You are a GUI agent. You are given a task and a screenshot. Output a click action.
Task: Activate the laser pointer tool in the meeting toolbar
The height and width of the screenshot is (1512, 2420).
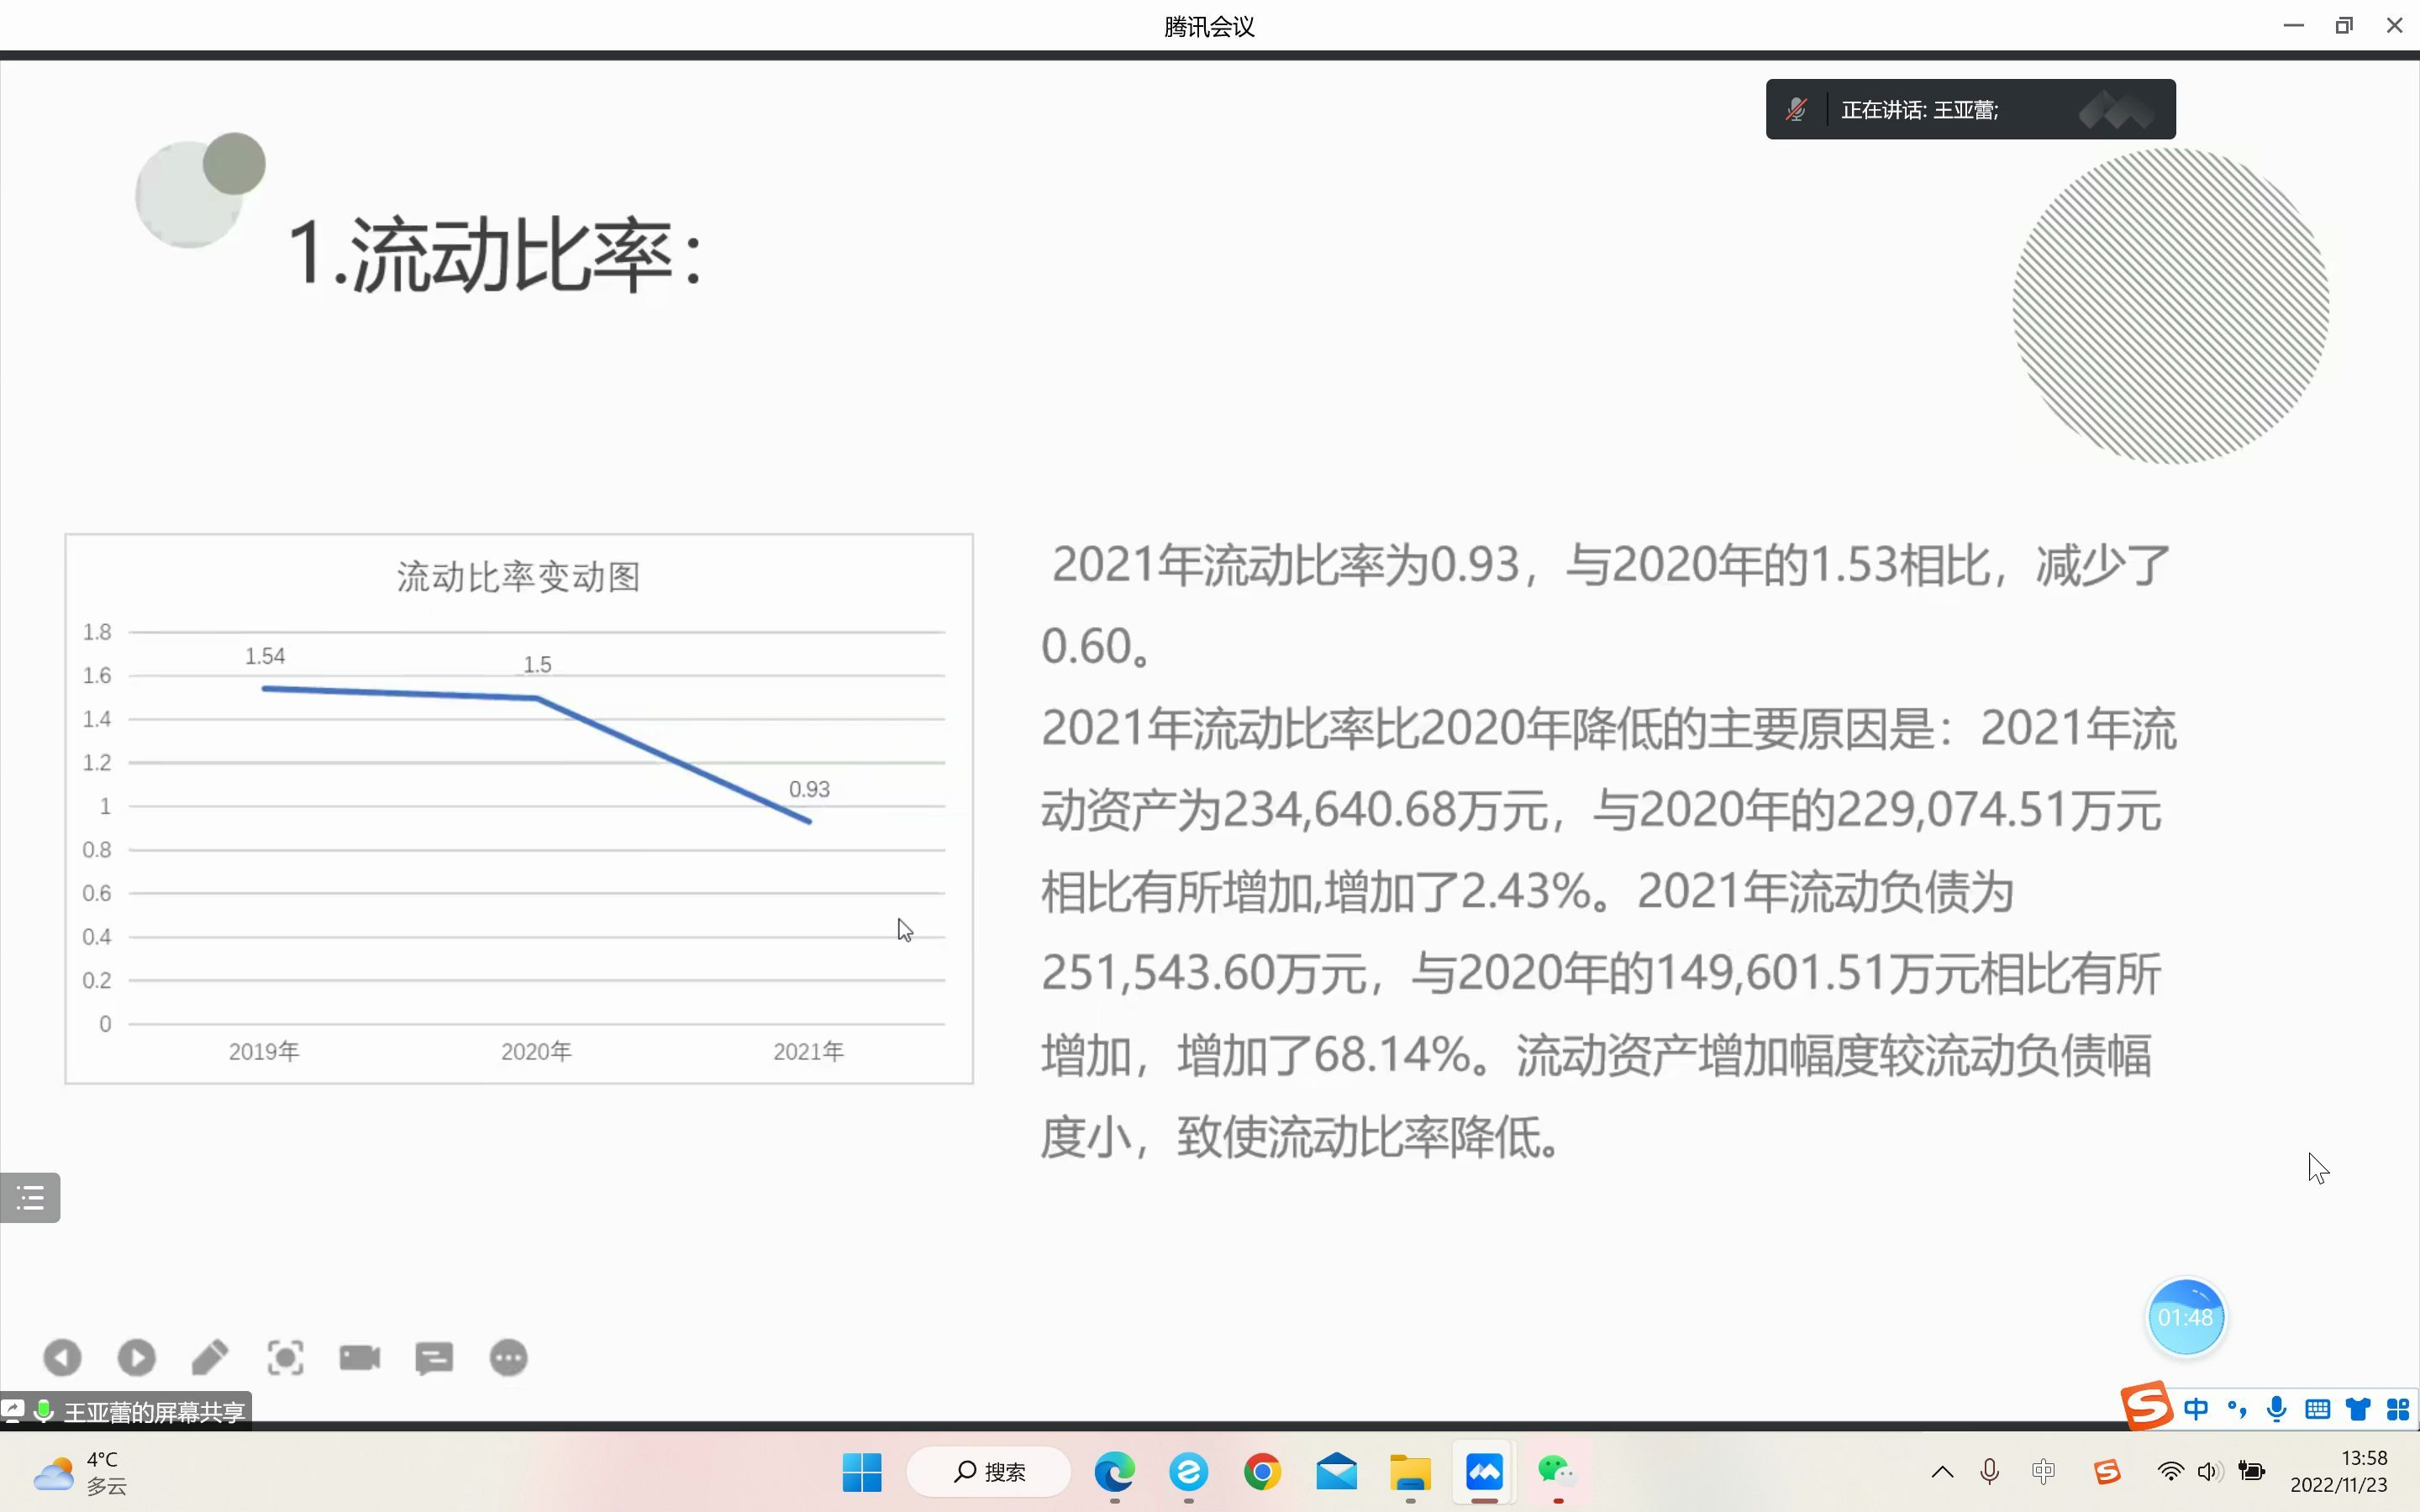pos(286,1357)
